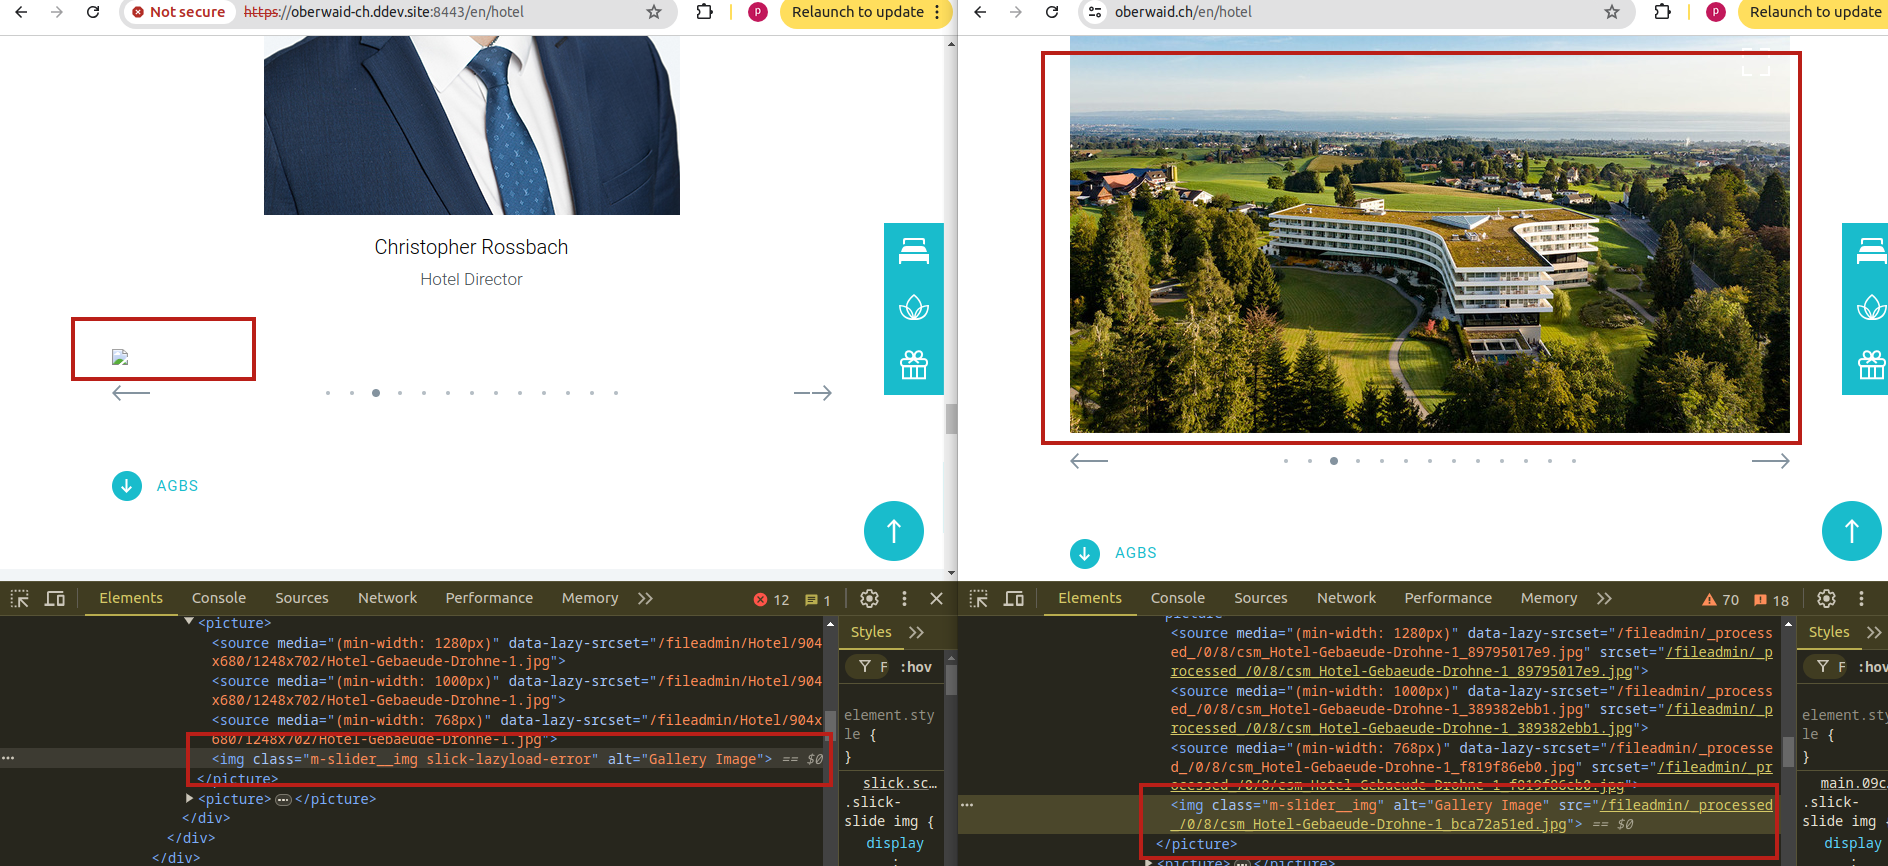Select the active slider dot on the left page
1888x866 pixels.
[376, 393]
